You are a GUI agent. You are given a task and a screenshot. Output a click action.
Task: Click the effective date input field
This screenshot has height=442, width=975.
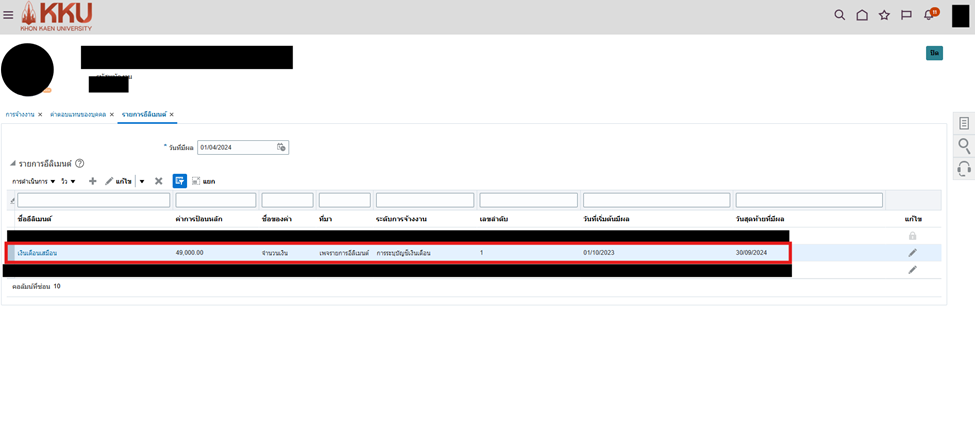pos(235,147)
